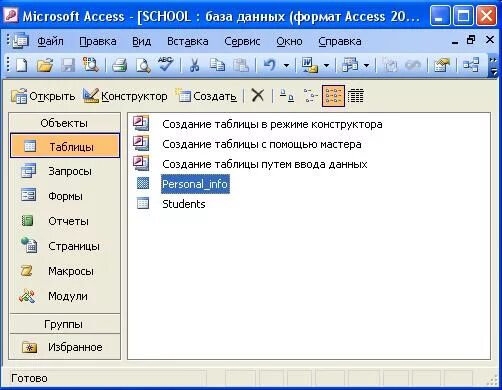The image size is (502, 390).
Task: Expand the Analyze dropdown arrow
Action: tap(366, 65)
